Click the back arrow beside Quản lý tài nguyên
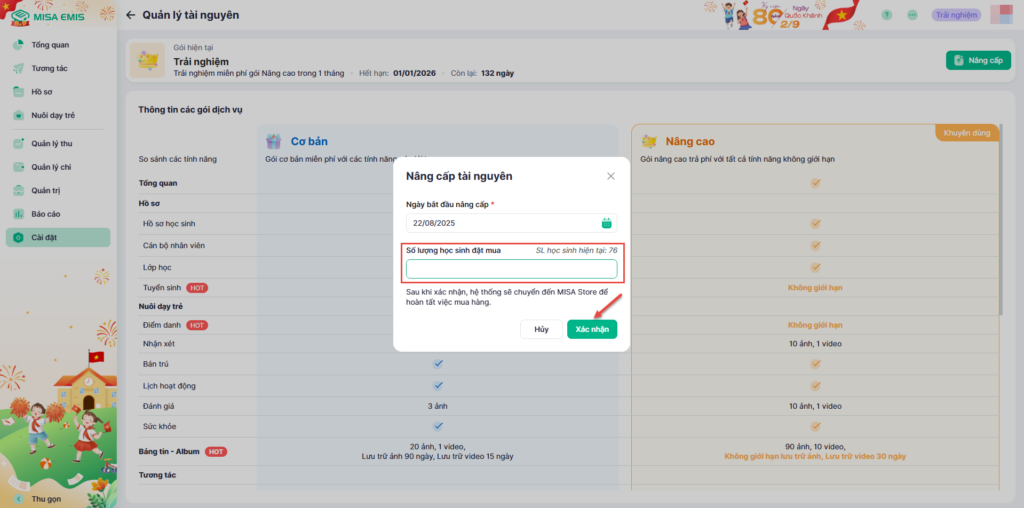The height and width of the screenshot is (508, 1024). coord(131,15)
